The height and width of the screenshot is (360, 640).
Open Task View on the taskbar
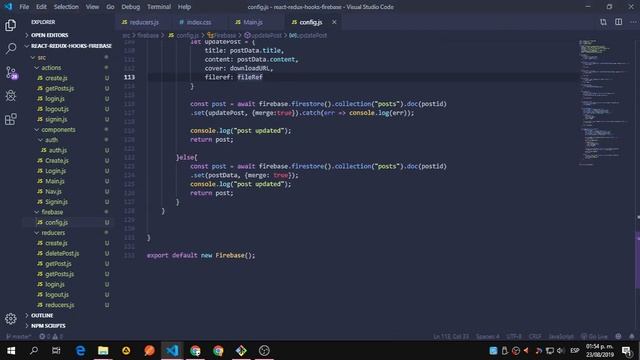(x=56, y=351)
